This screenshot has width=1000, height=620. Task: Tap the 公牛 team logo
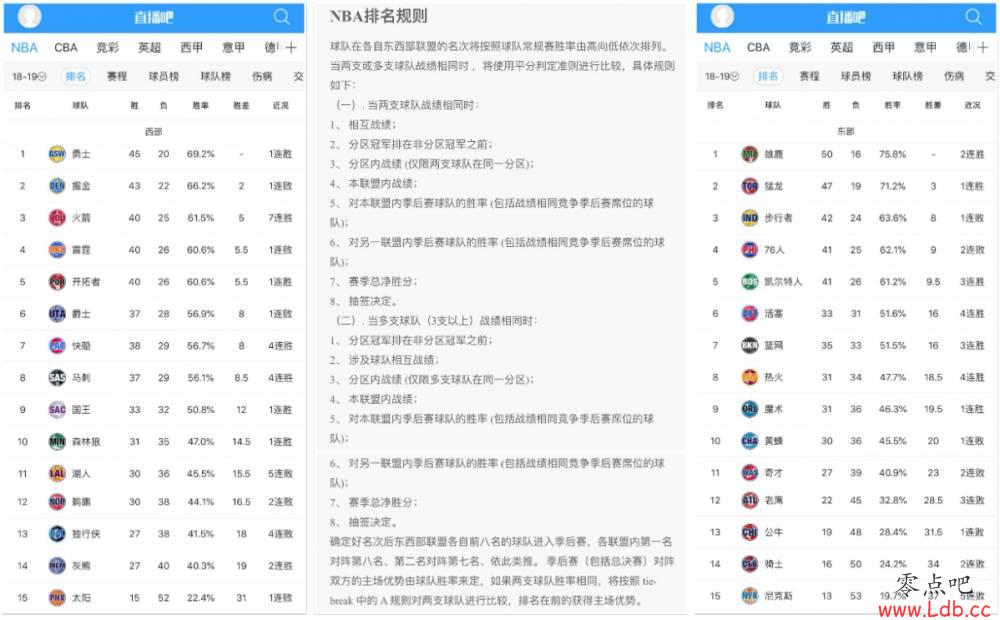point(749,532)
